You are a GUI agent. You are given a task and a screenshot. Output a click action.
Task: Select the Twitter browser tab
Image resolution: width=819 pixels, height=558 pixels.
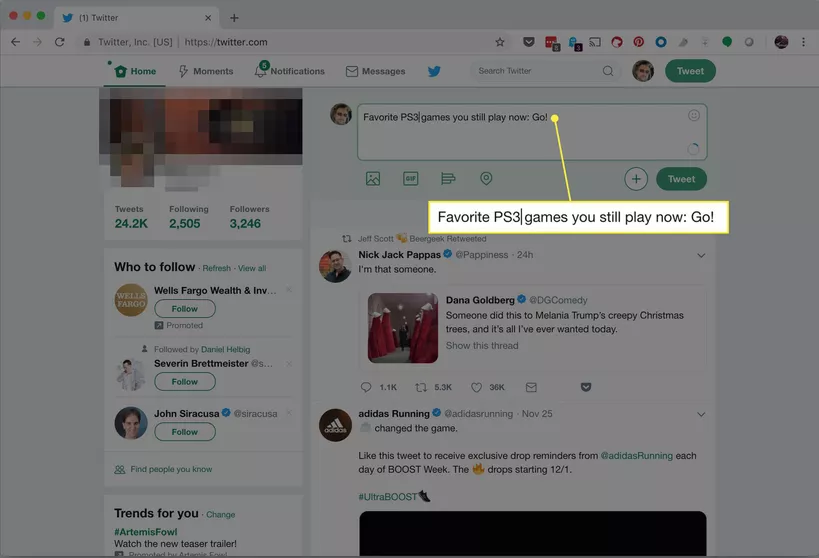[136, 18]
